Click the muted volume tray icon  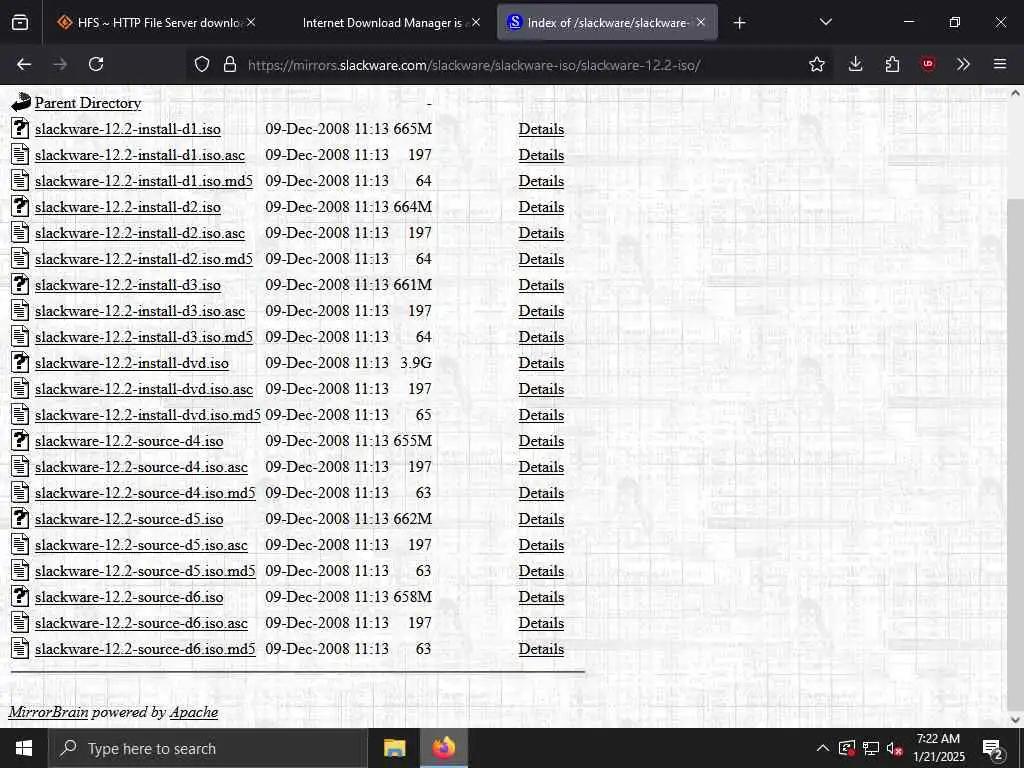895,748
